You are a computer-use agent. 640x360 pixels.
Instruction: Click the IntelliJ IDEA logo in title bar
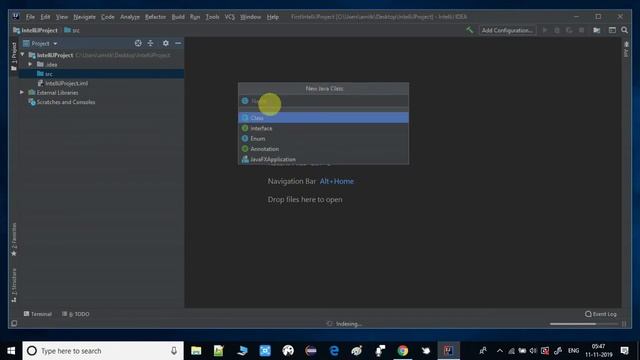click(x=16, y=16)
